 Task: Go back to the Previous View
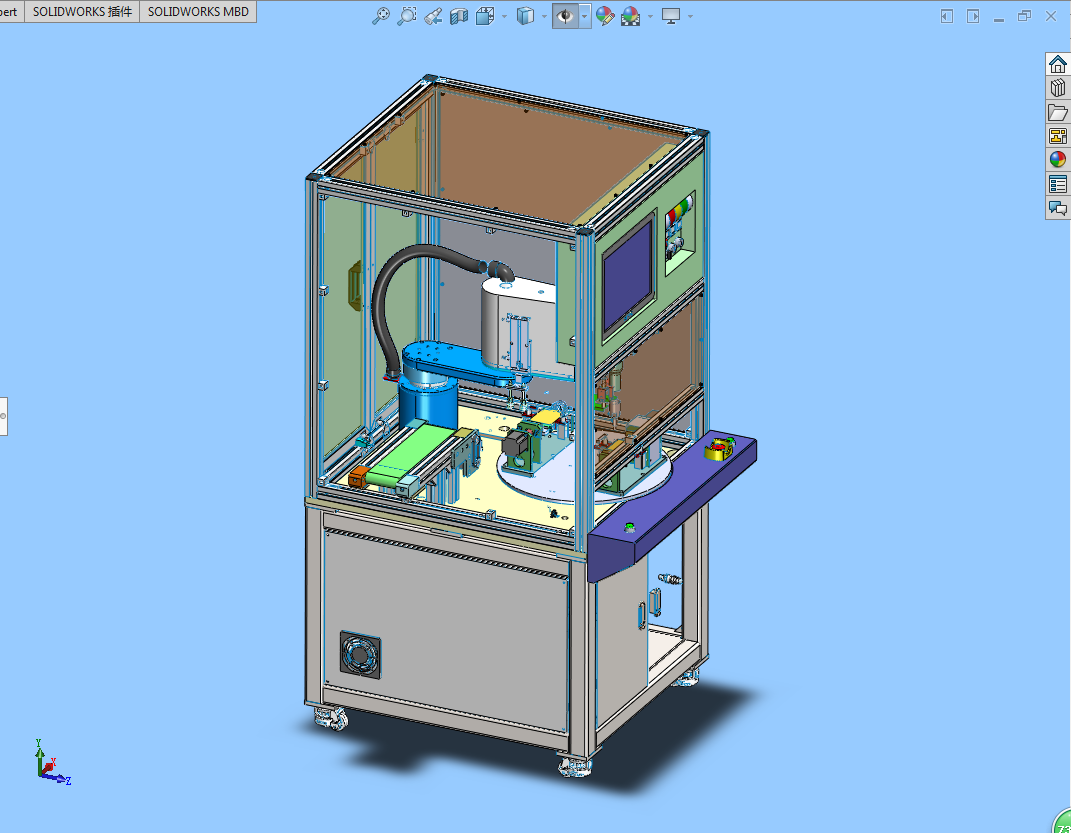point(433,16)
